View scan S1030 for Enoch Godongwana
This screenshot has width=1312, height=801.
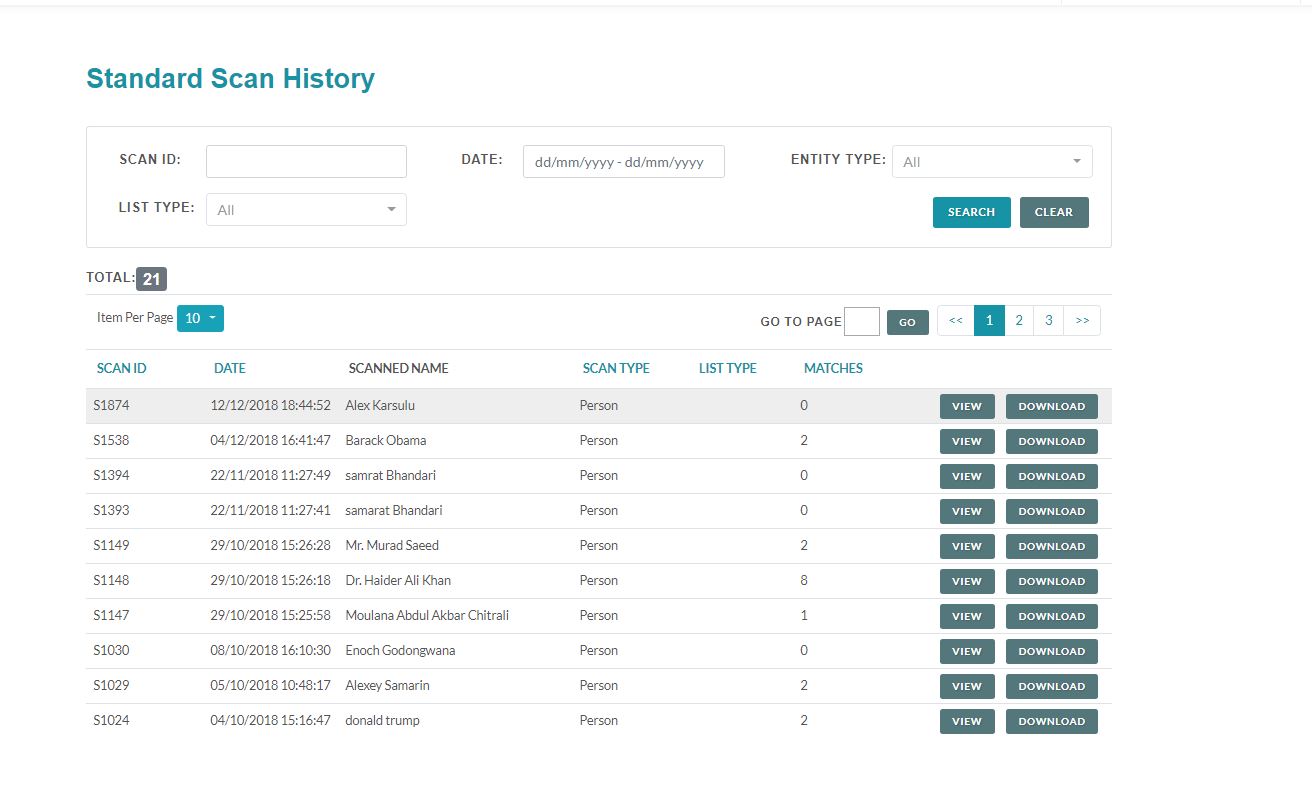[x=967, y=651]
